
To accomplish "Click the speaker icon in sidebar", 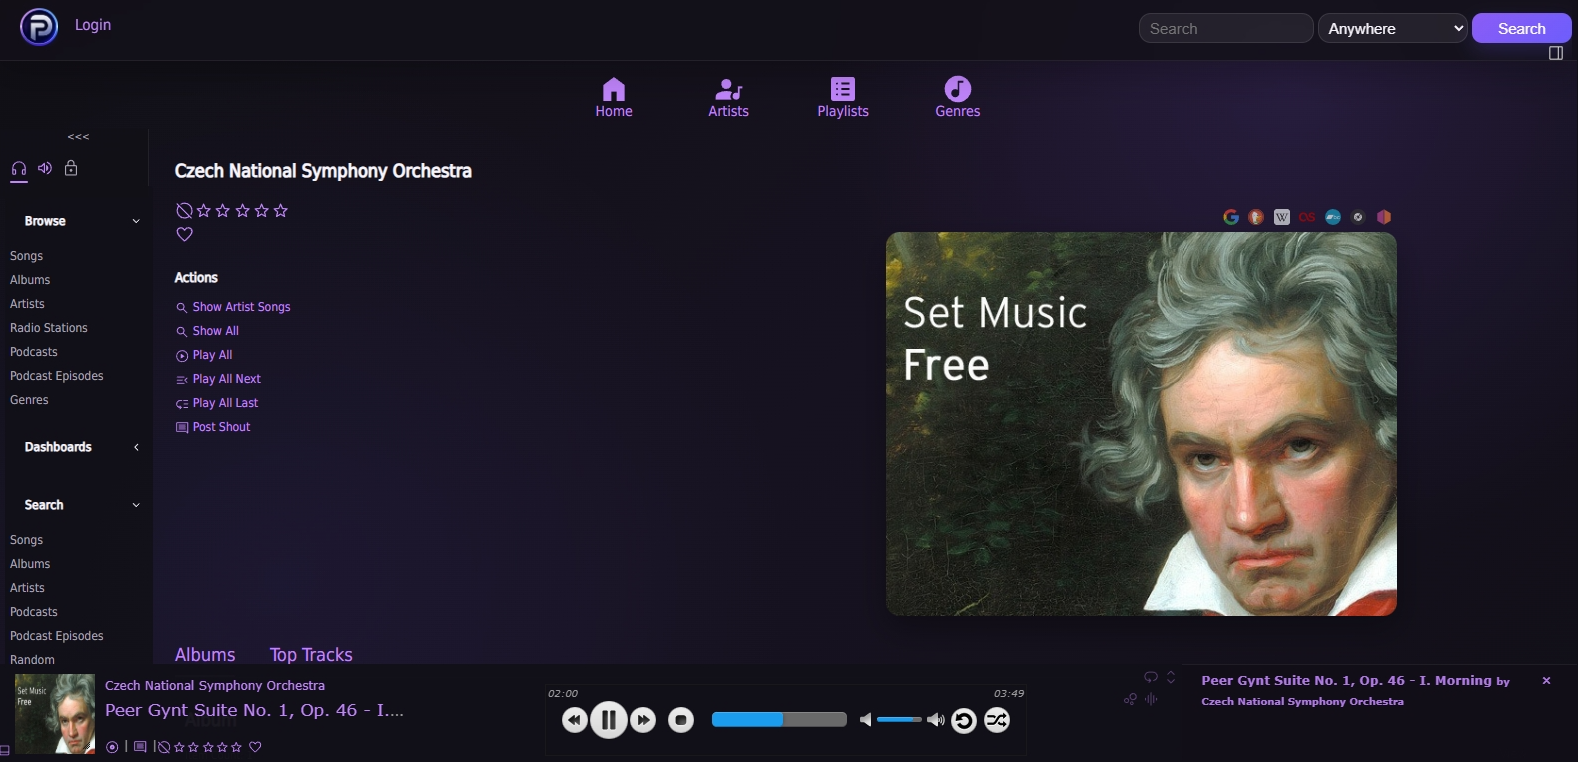I will 45,168.
